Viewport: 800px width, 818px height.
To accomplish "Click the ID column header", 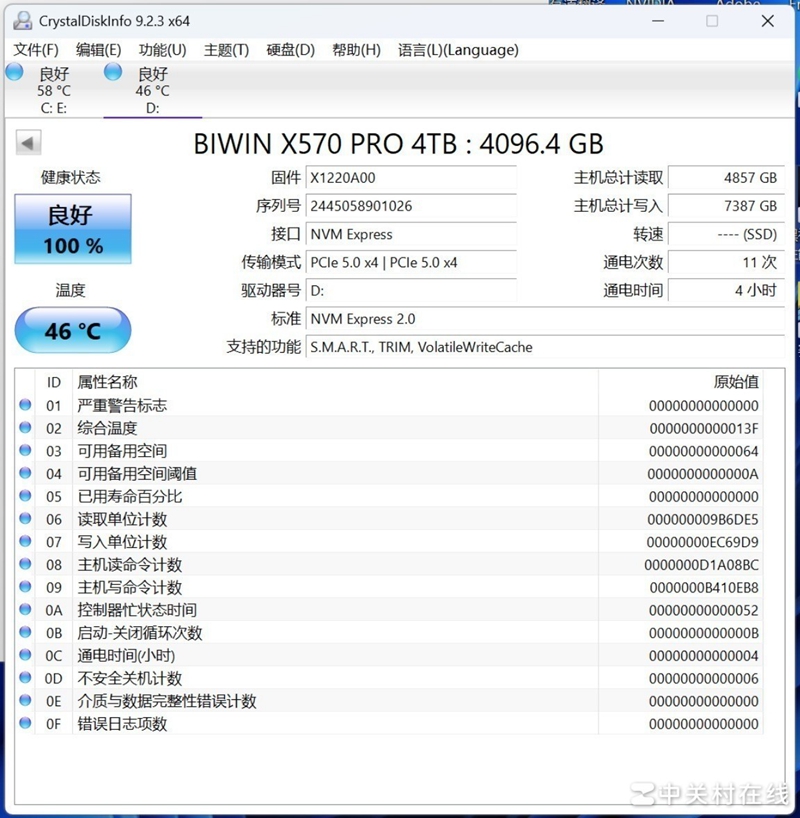I will point(54,382).
